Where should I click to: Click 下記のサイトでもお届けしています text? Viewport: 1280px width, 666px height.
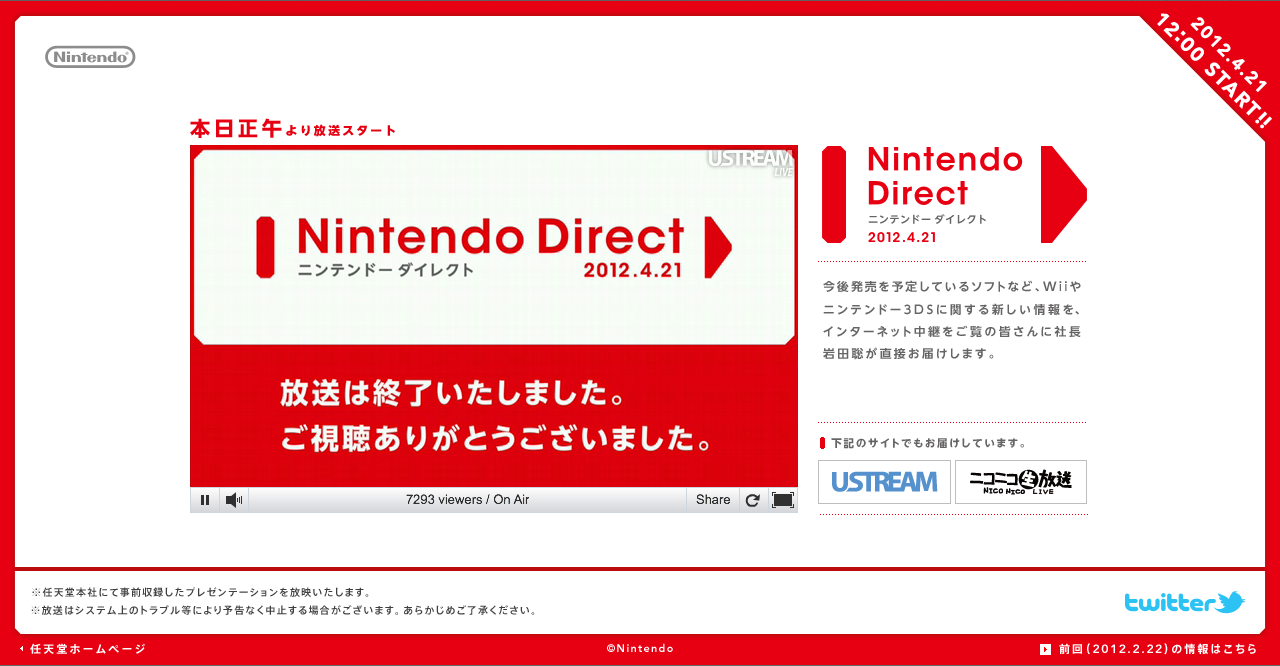tap(928, 443)
